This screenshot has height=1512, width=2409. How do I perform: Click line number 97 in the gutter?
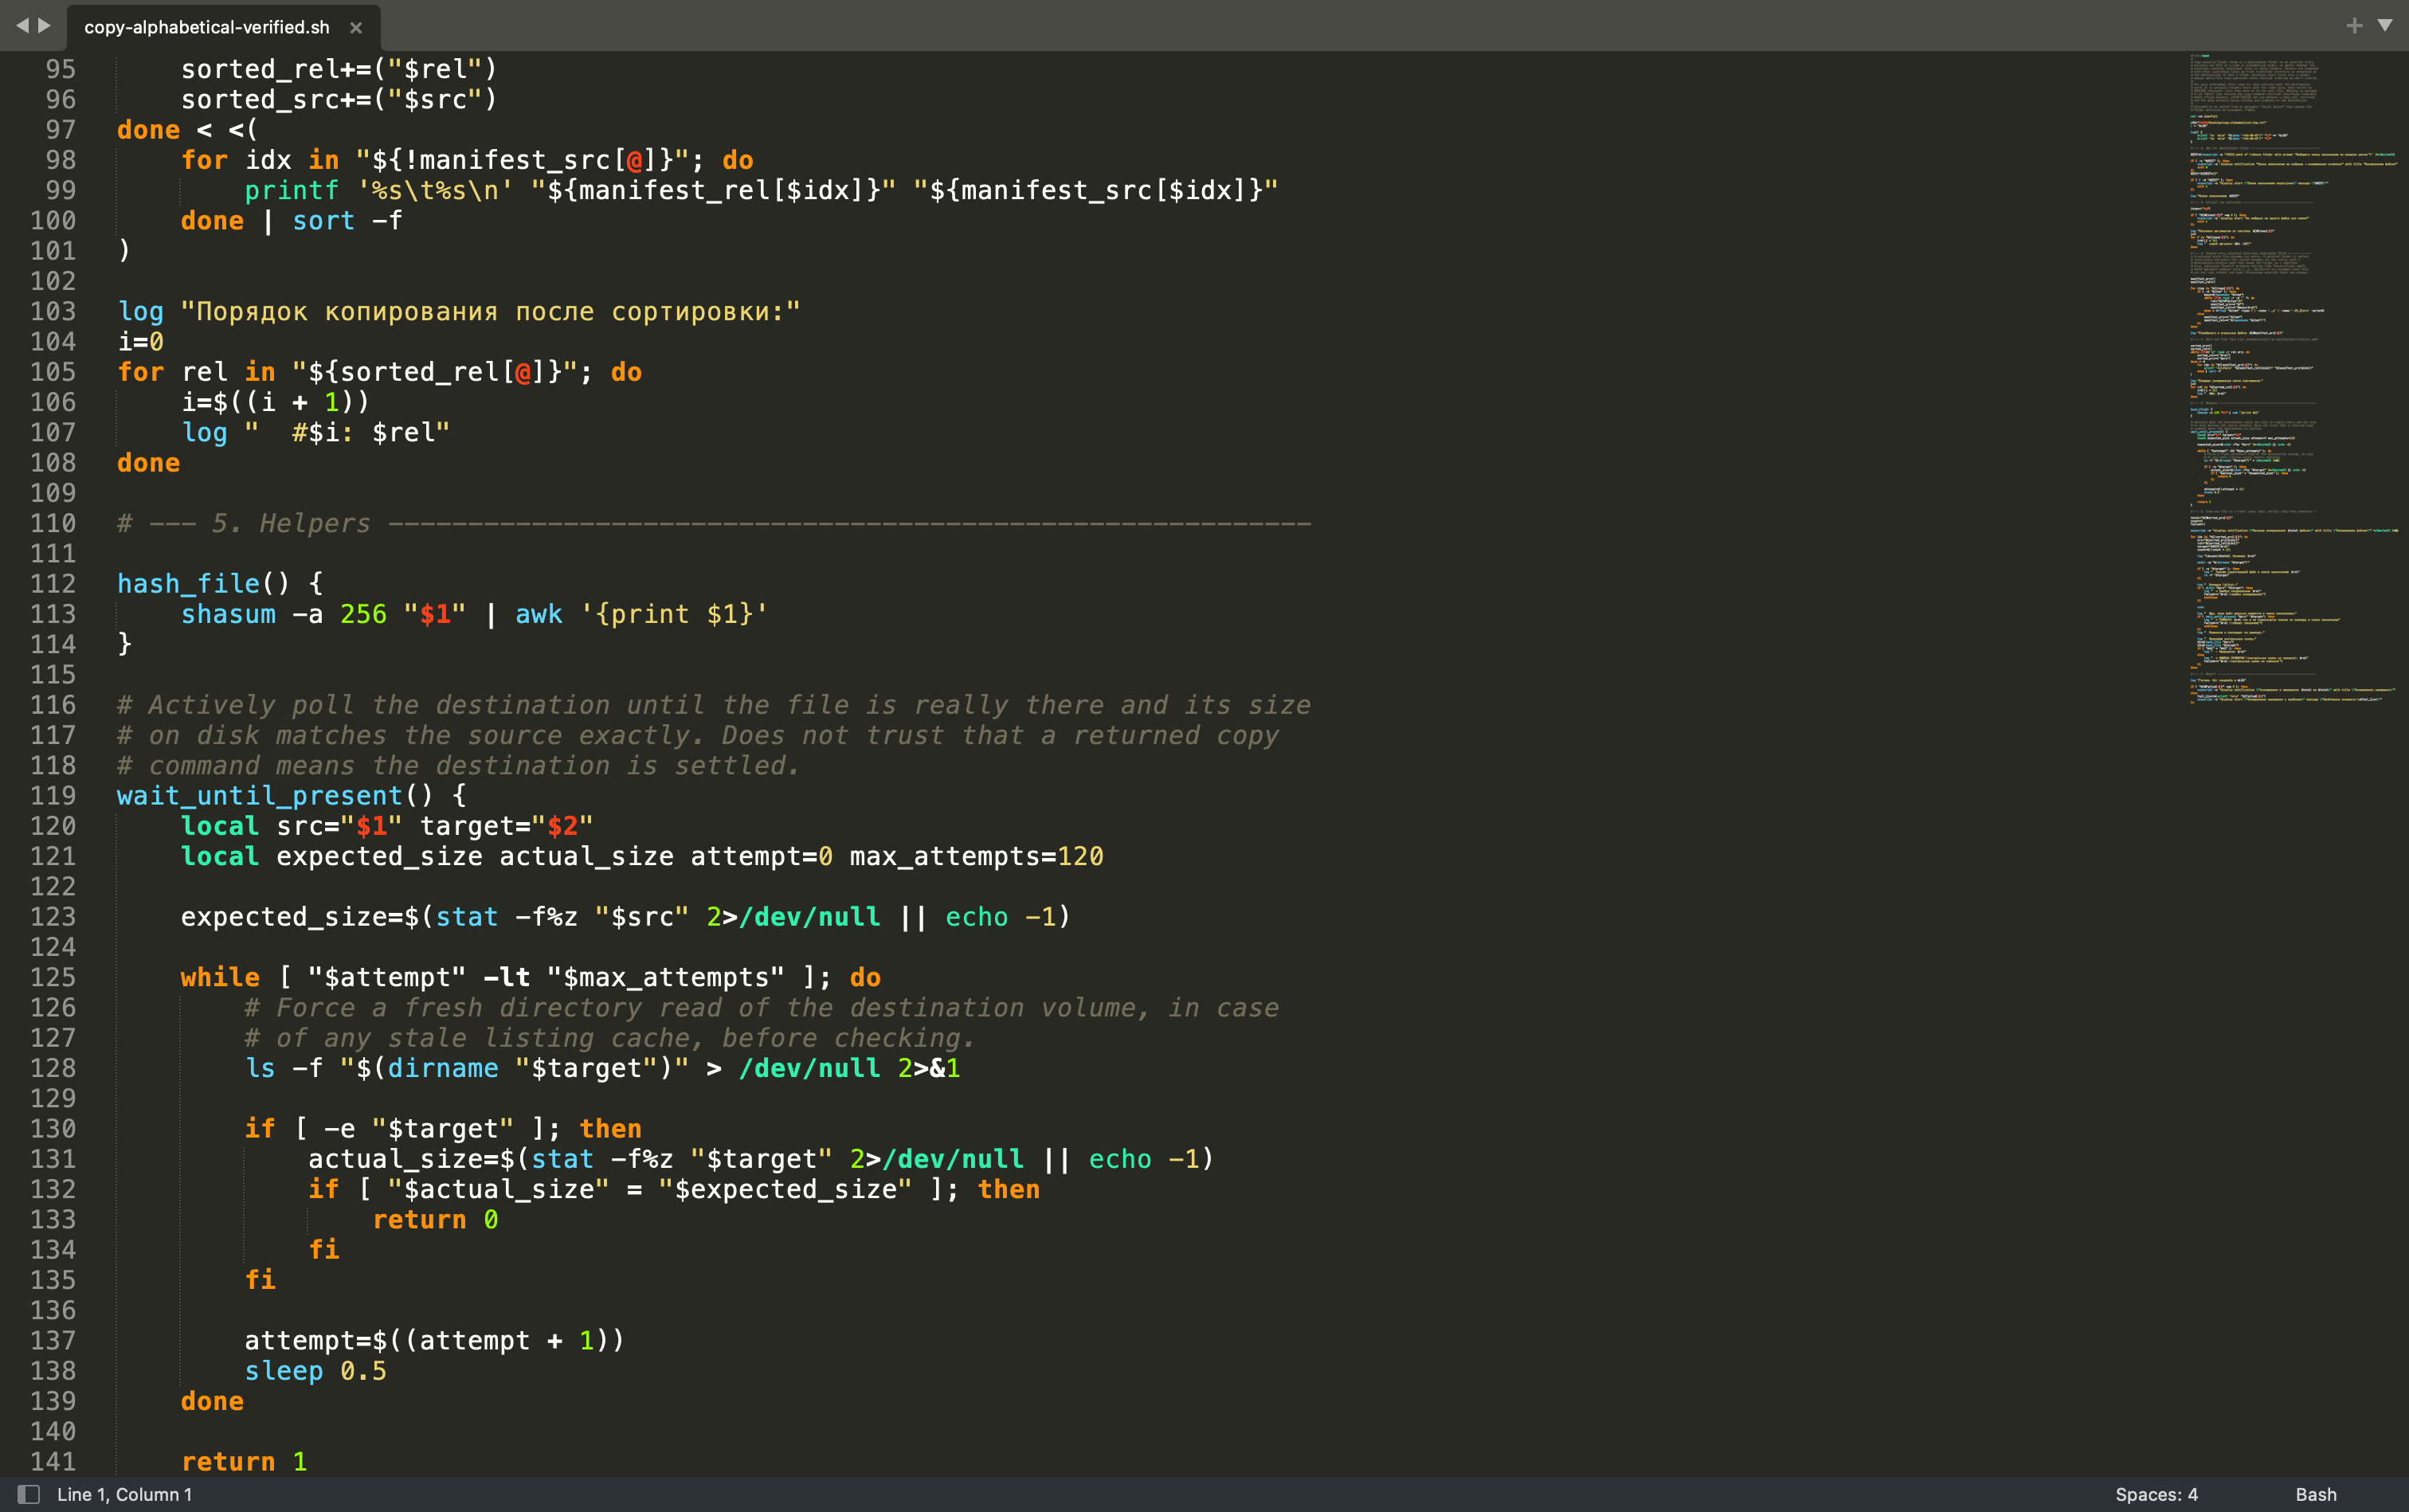60,130
